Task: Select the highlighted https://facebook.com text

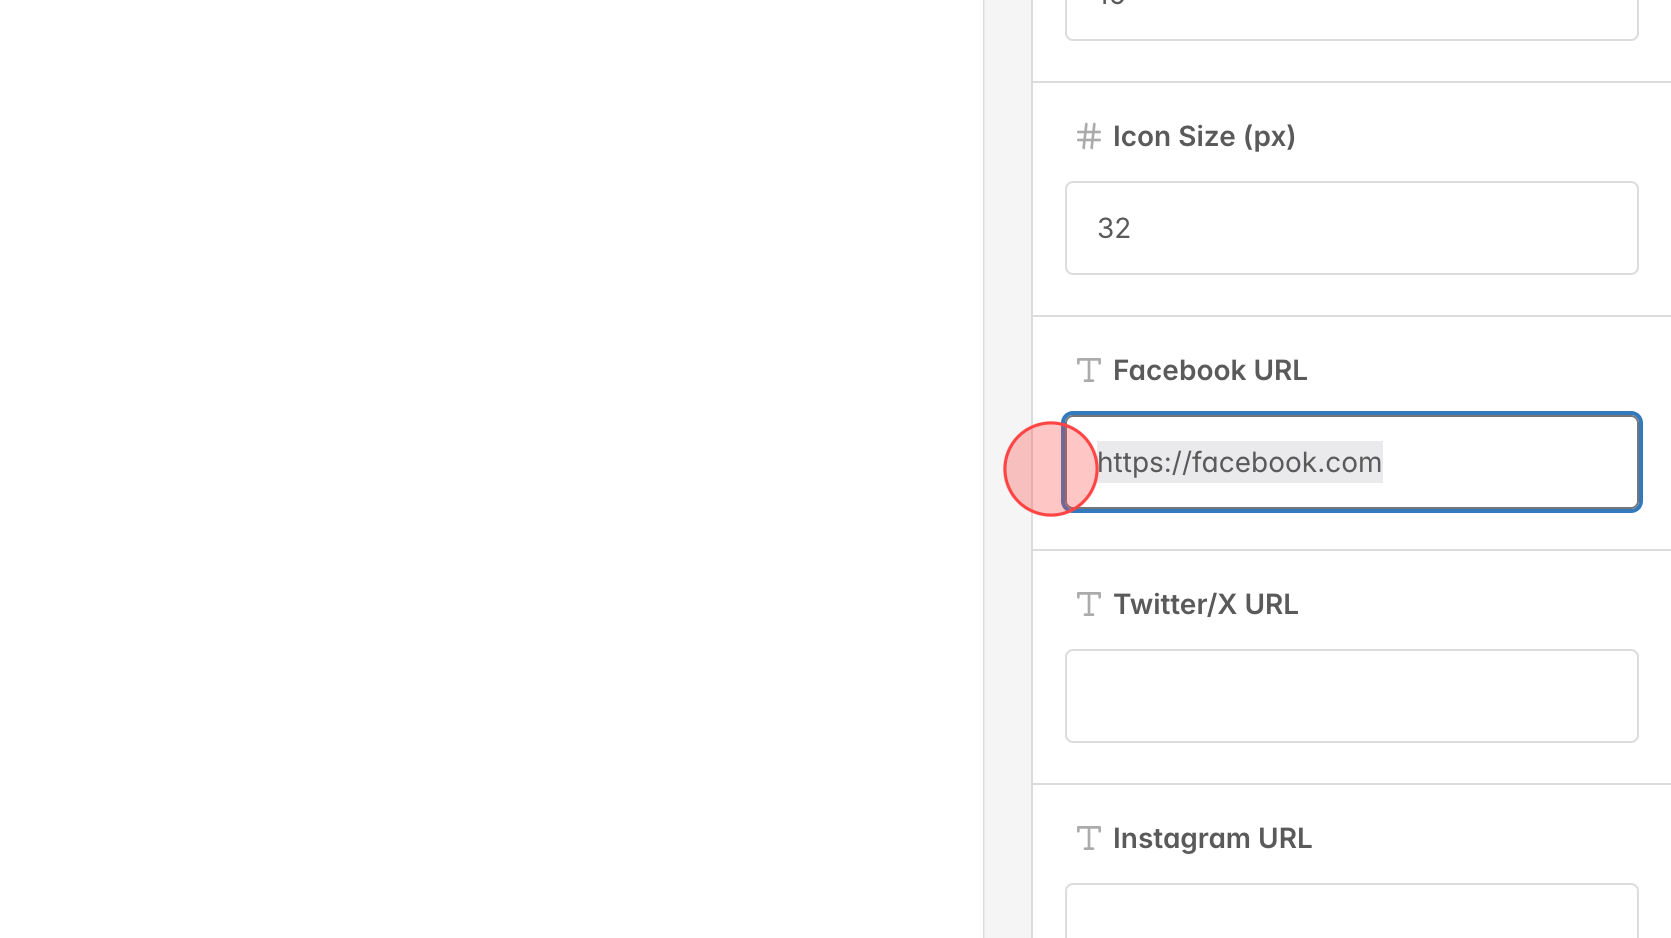Action: [1238, 462]
